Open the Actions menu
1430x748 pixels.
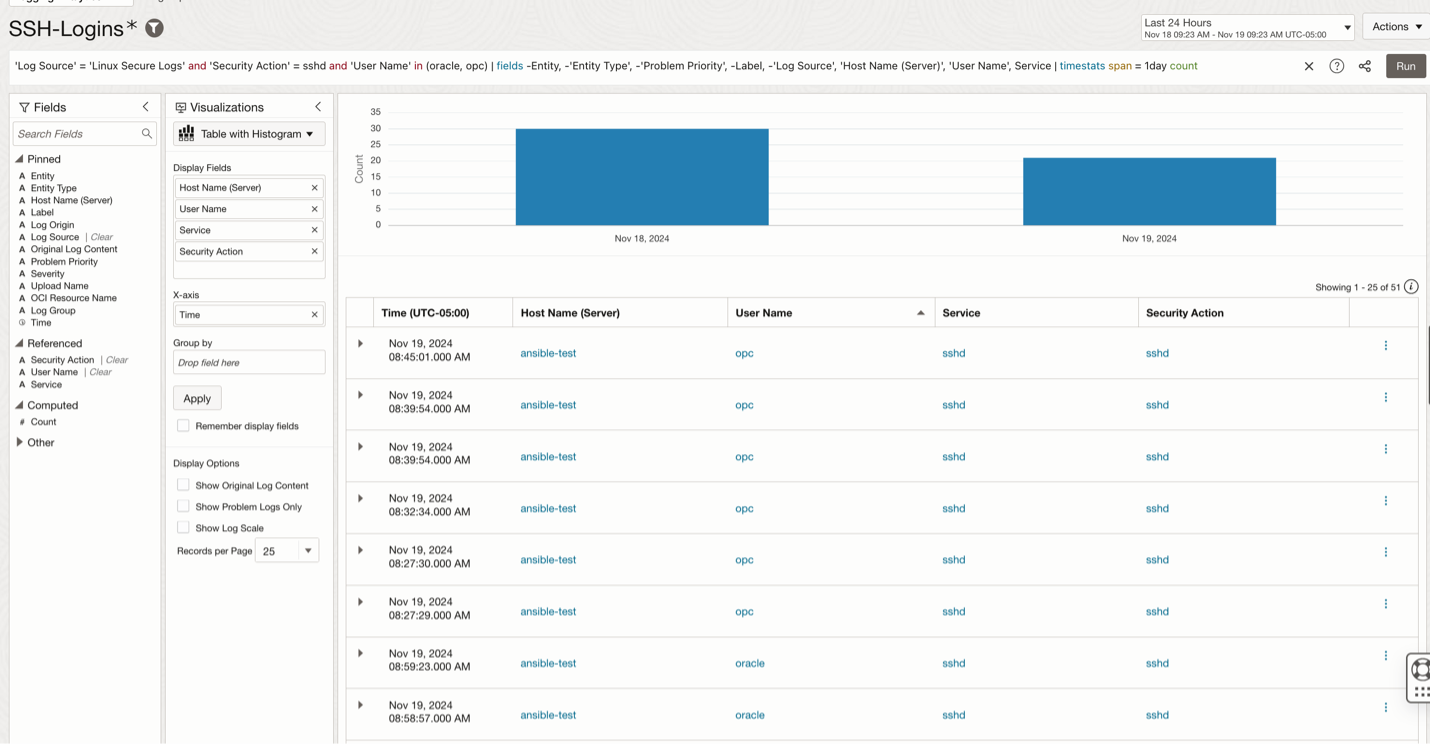click(1396, 27)
